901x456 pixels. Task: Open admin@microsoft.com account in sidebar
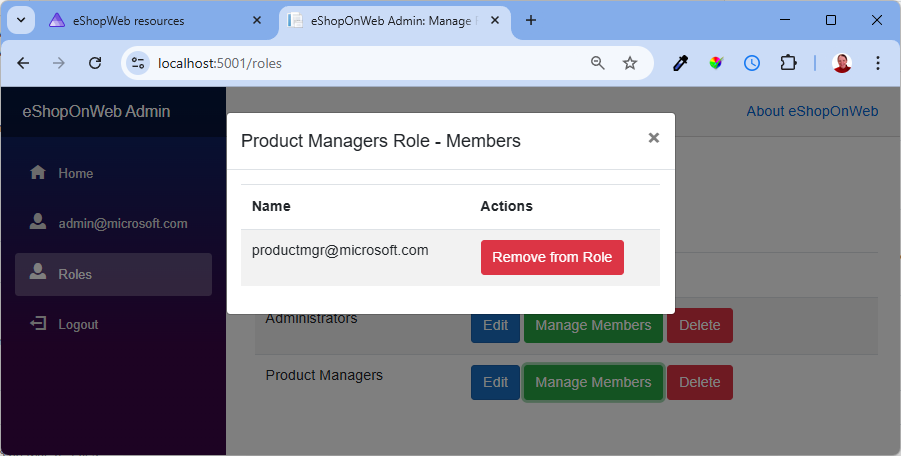[x=113, y=223]
